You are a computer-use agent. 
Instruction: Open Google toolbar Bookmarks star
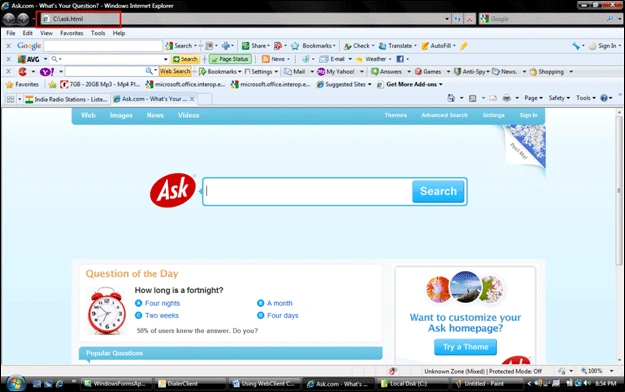[x=295, y=46]
